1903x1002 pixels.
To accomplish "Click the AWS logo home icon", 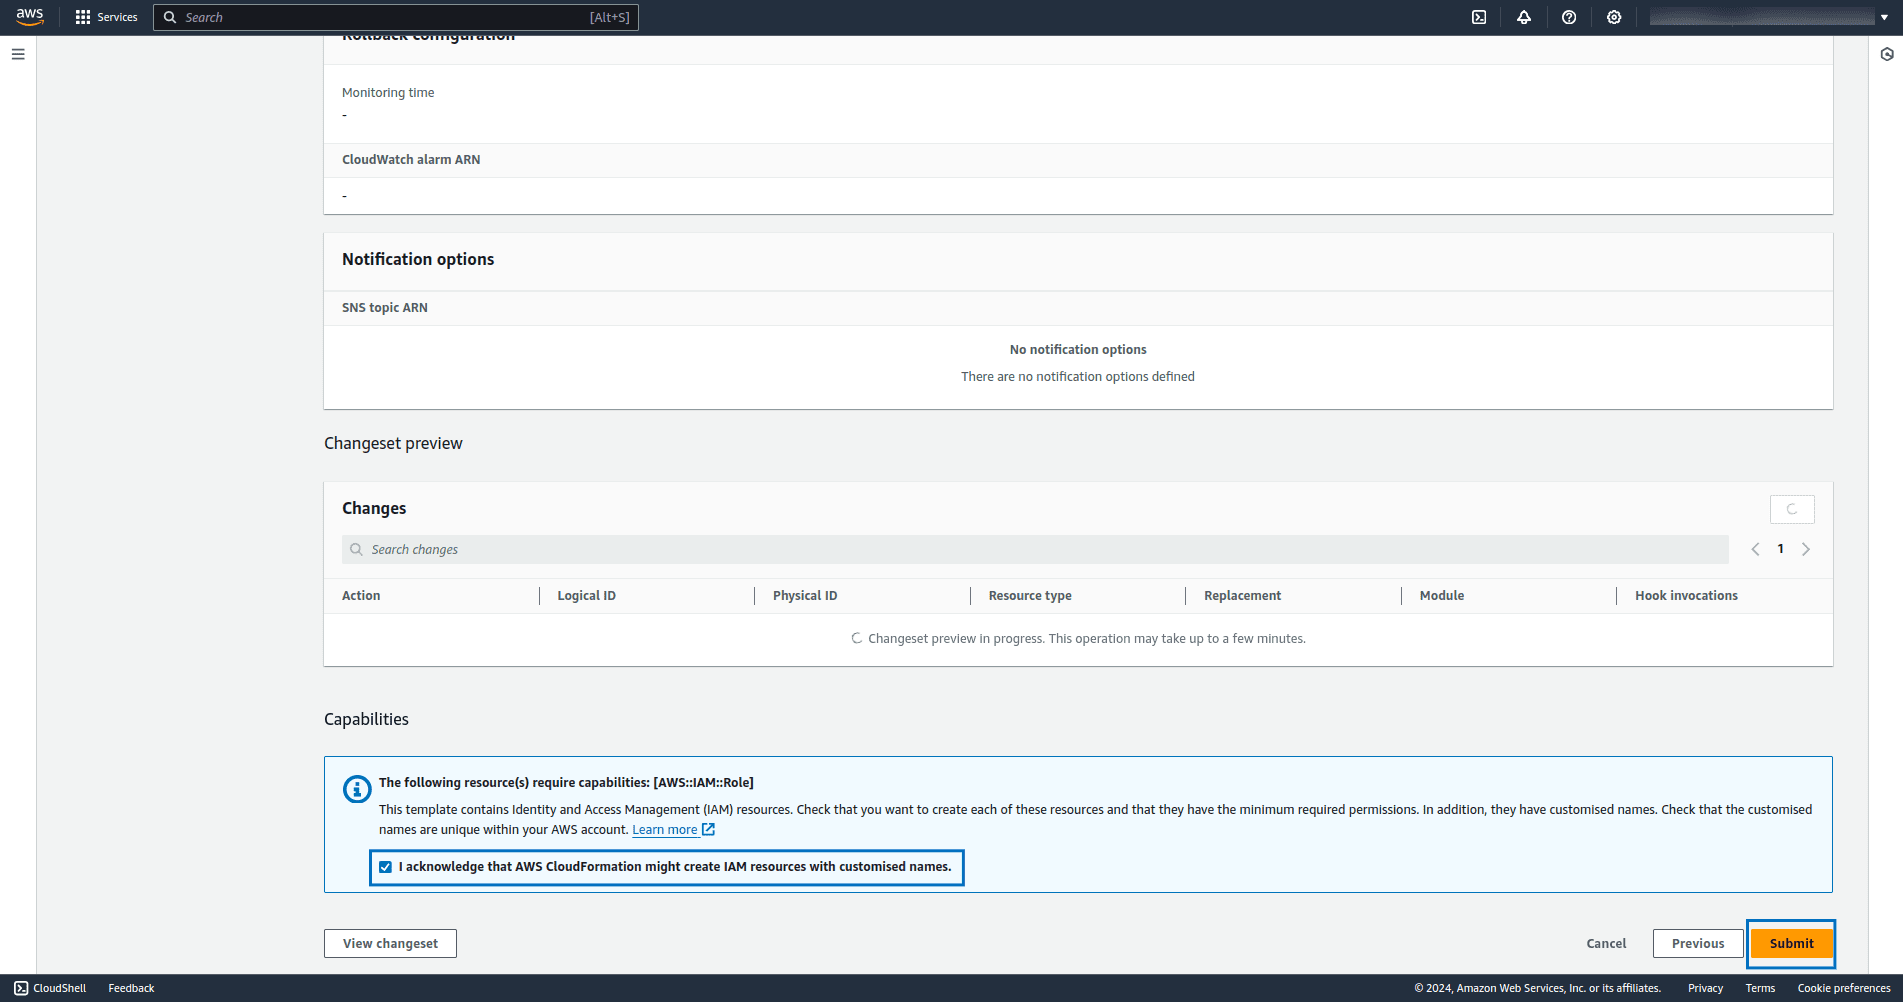I will pos(30,17).
